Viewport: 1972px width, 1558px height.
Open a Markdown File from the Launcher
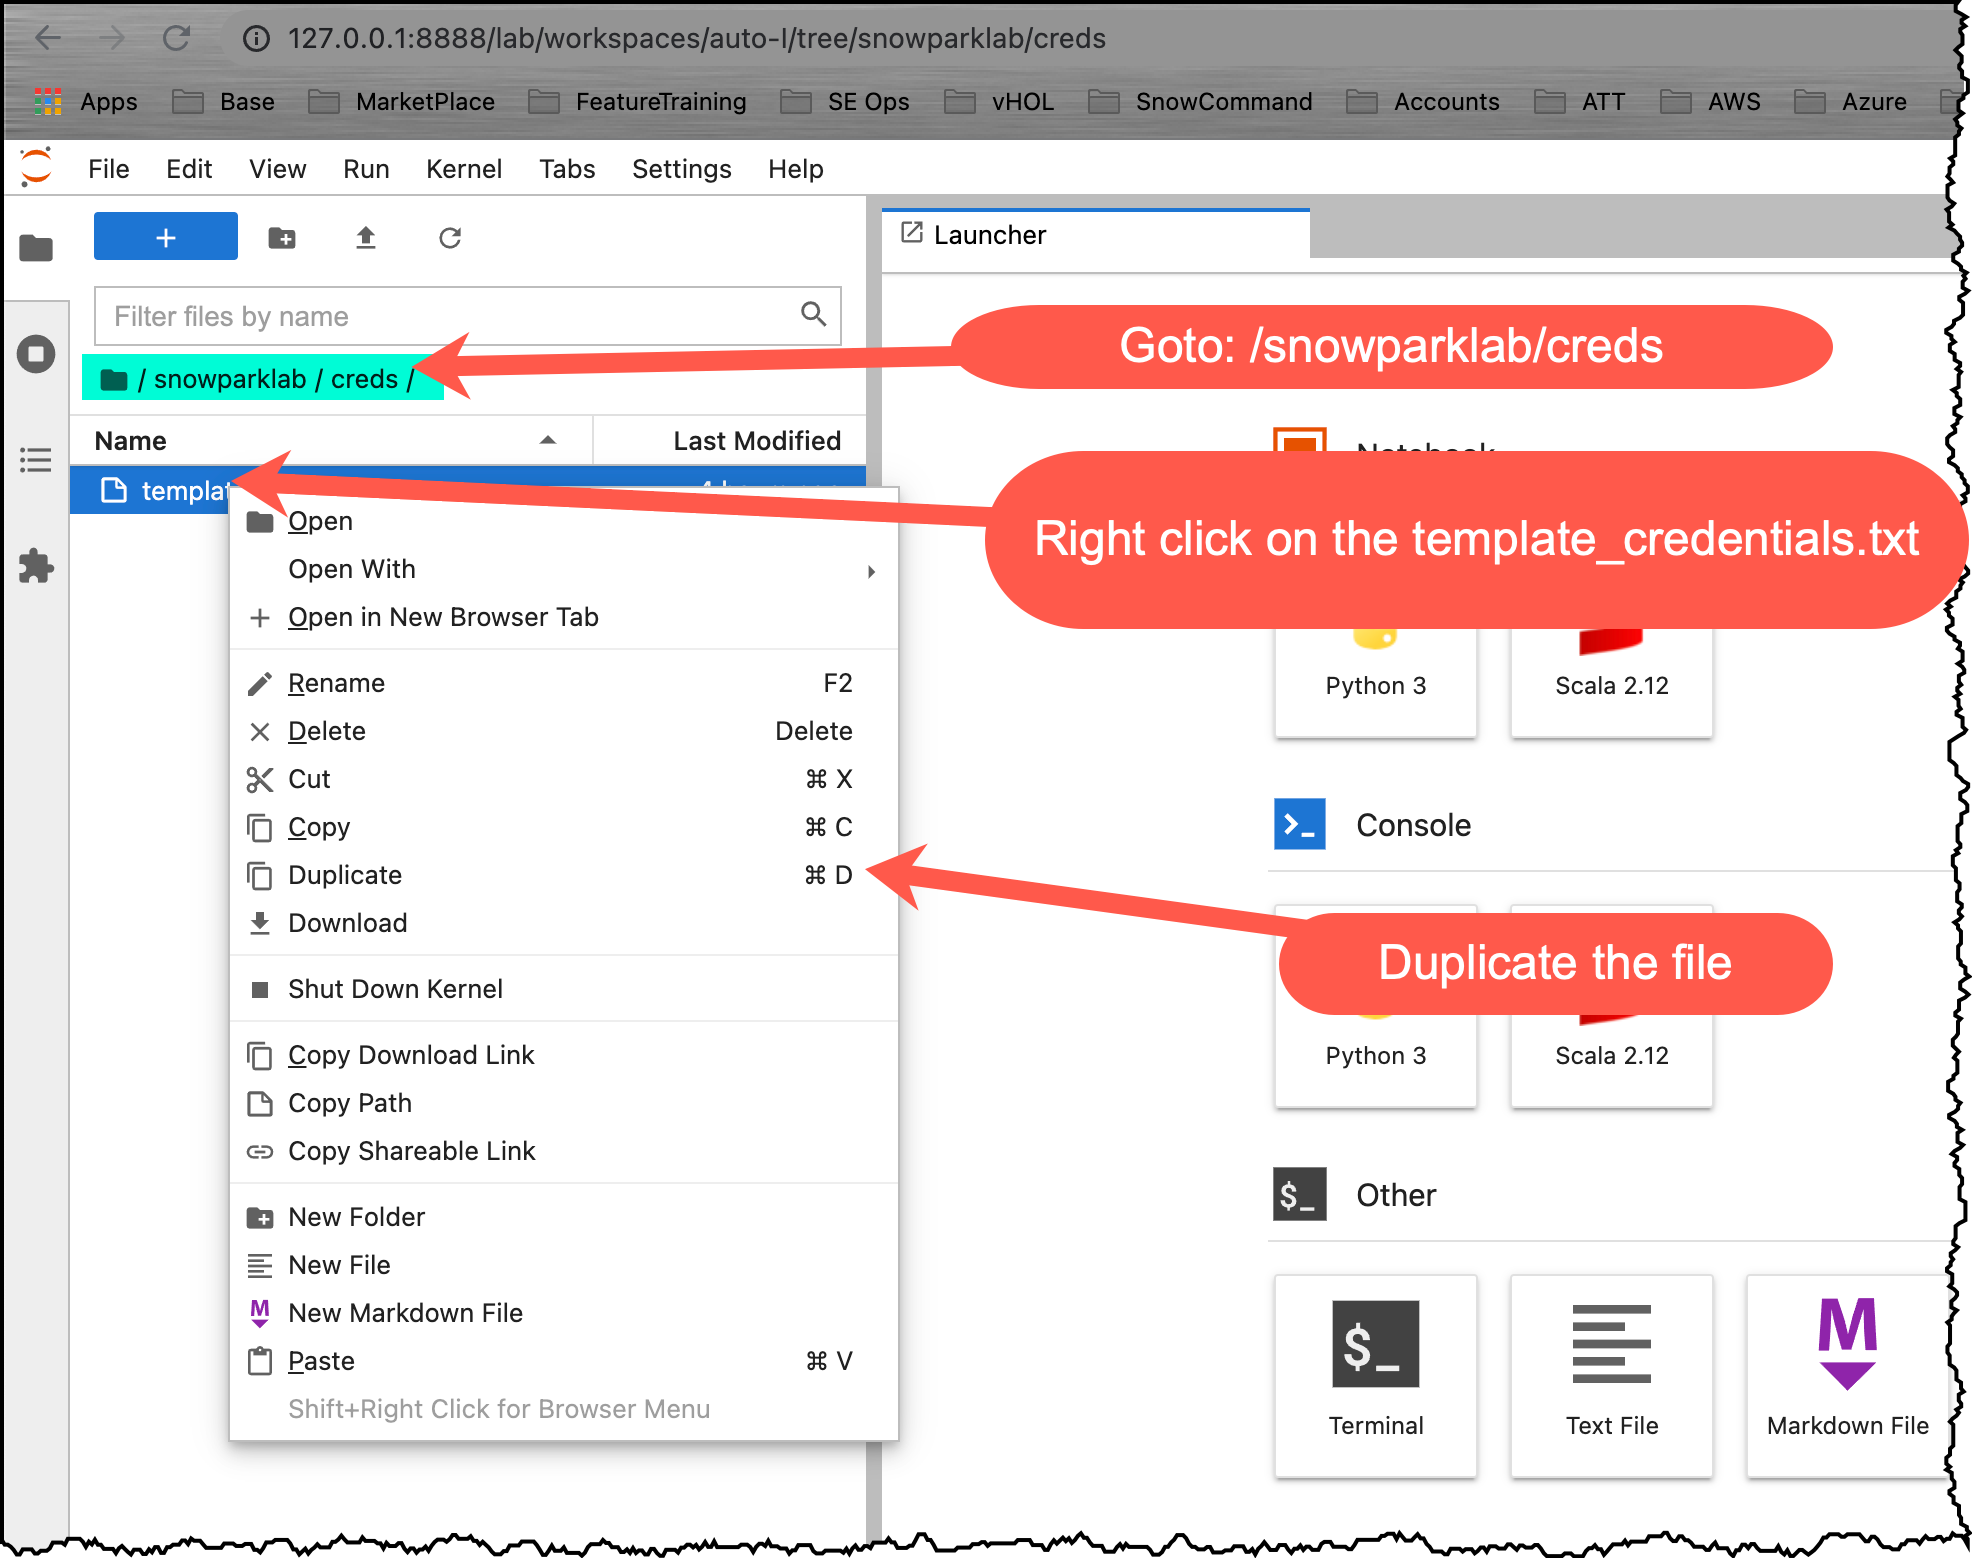[1846, 1375]
